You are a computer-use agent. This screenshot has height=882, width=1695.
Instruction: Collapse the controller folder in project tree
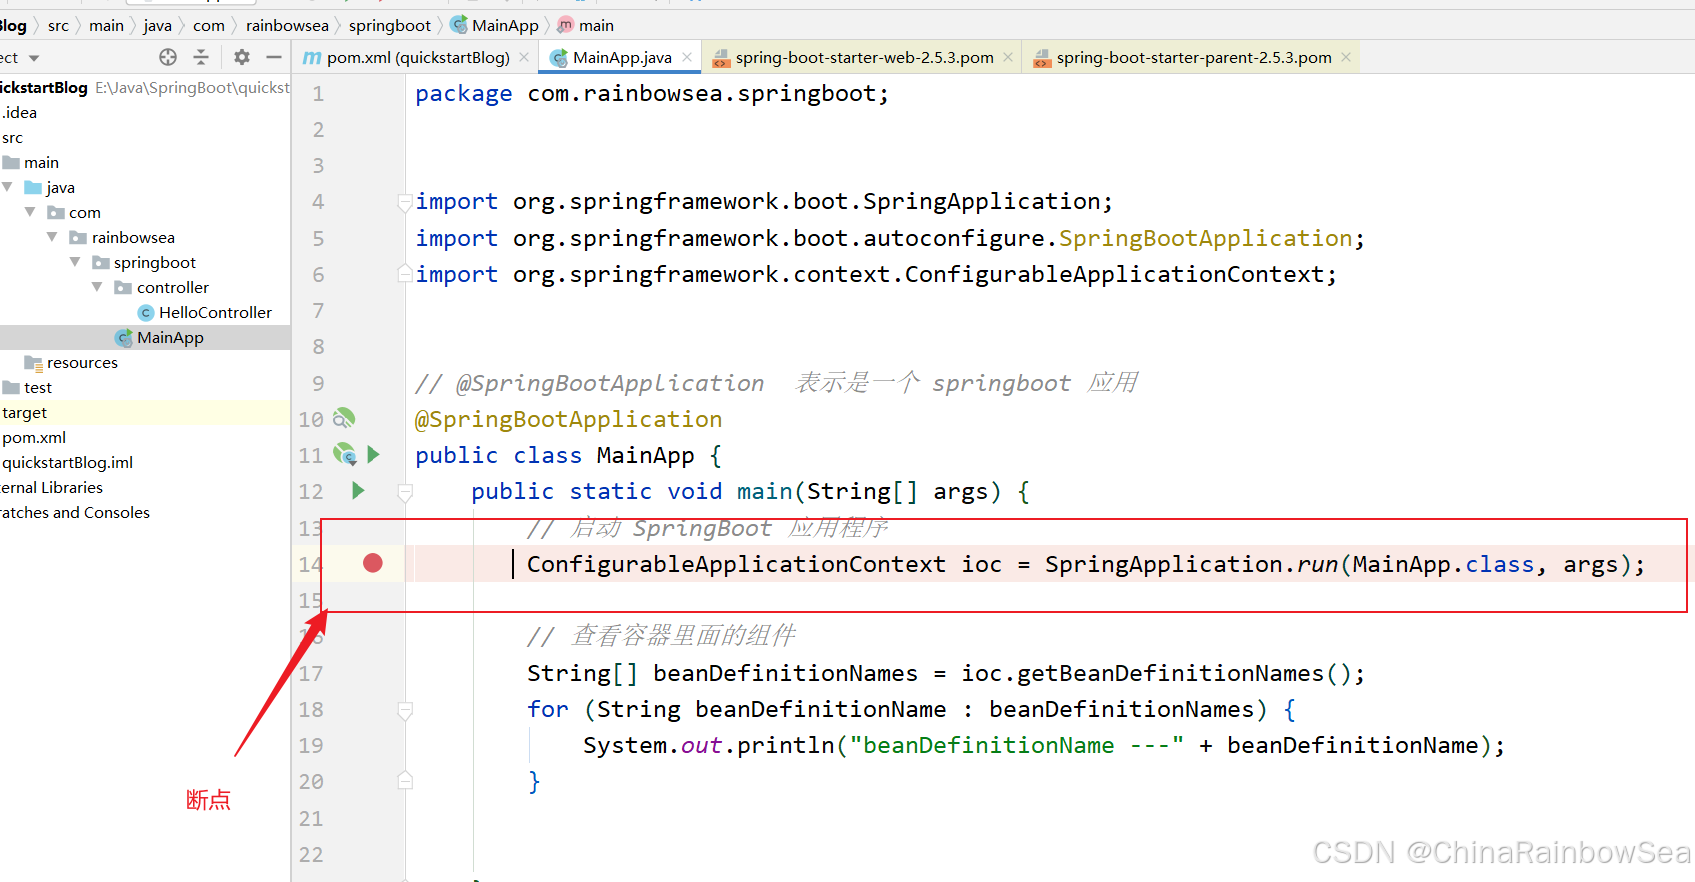tap(97, 287)
